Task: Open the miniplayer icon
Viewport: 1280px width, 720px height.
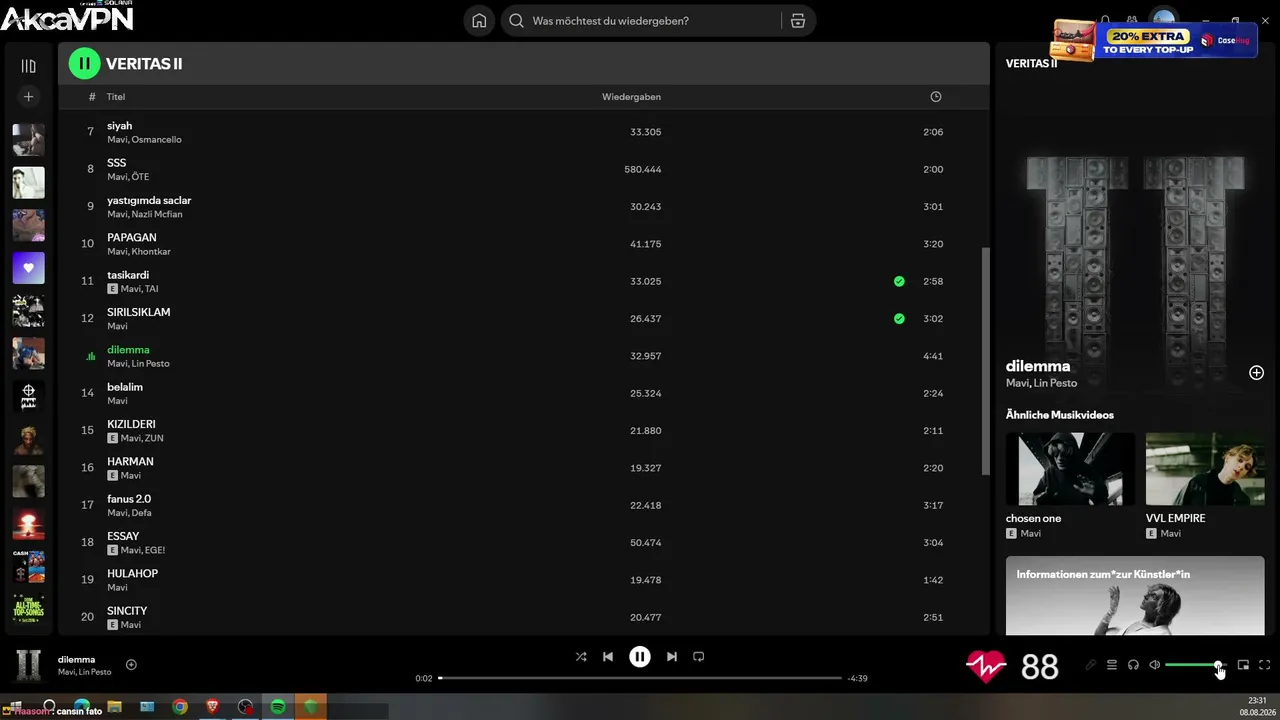Action: tap(1243, 665)
